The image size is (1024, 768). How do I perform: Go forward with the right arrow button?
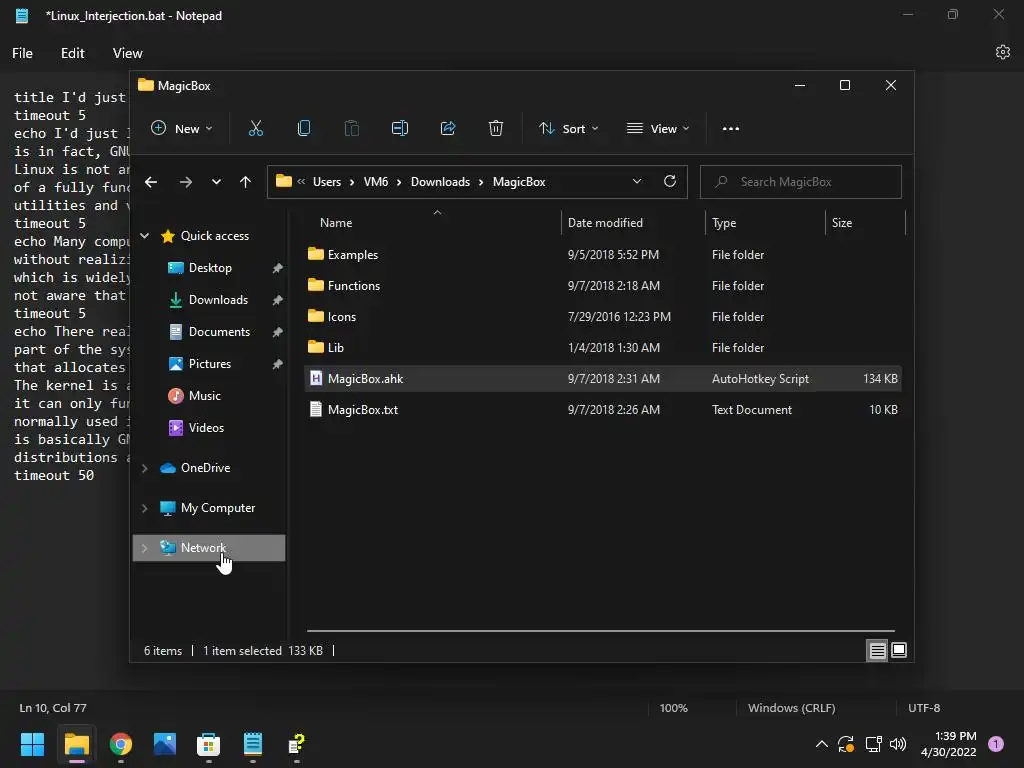185,182
